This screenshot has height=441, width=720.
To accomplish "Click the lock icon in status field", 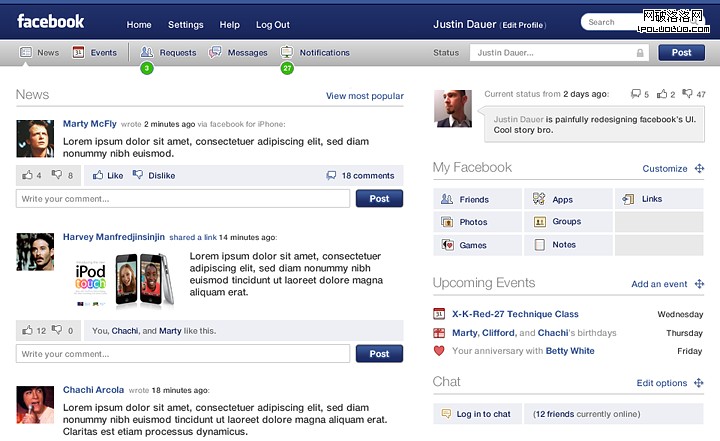I will (x=640, y=53).
